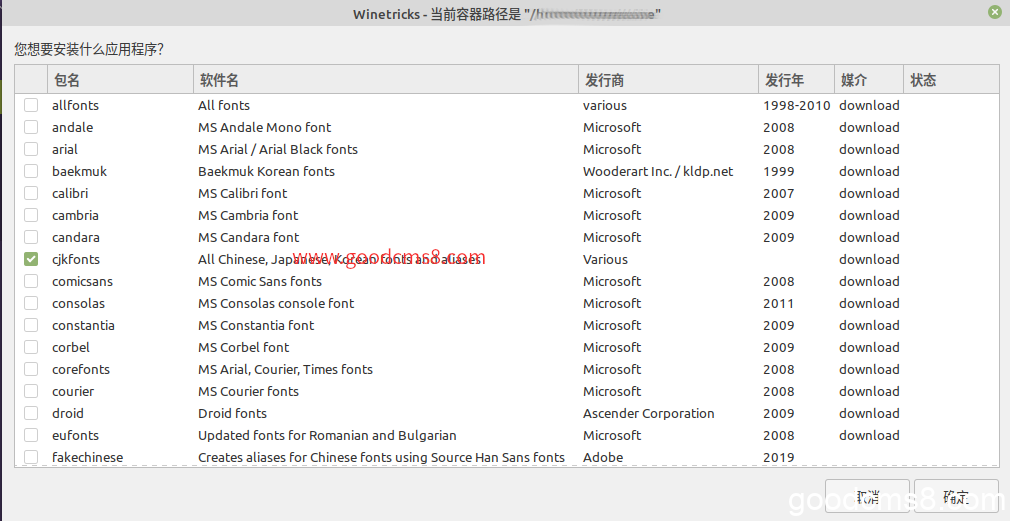Screen dimensions: 1010x521
Task: Click 'Various' publisher in cjkfonts row
Action: 605,259
